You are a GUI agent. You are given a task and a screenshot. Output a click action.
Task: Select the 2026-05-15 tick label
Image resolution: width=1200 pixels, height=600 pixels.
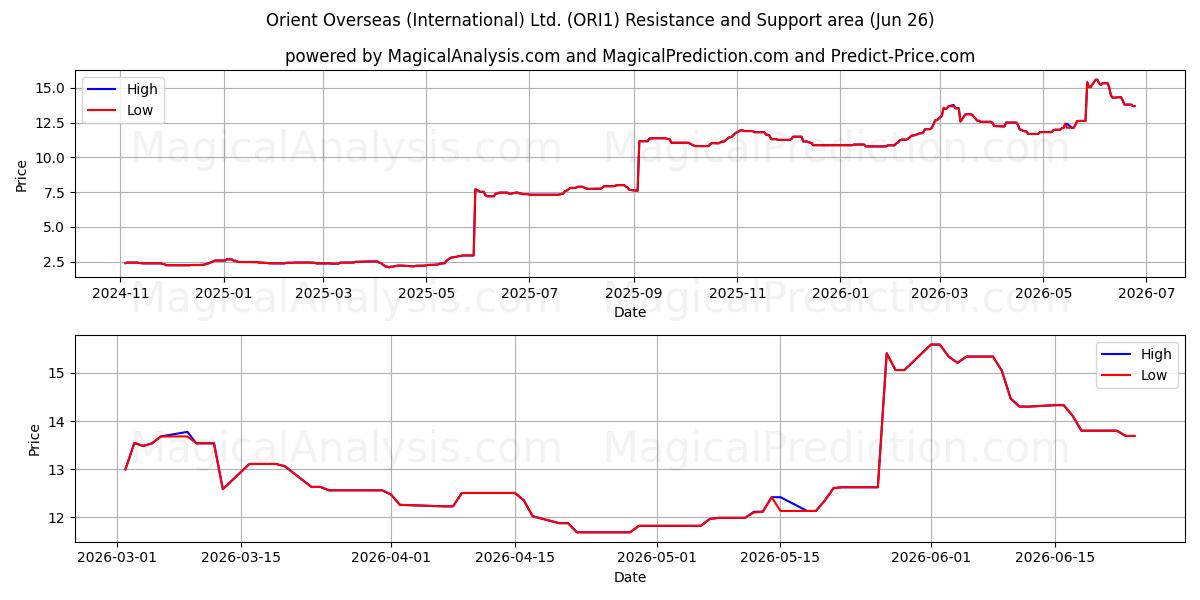781,557
